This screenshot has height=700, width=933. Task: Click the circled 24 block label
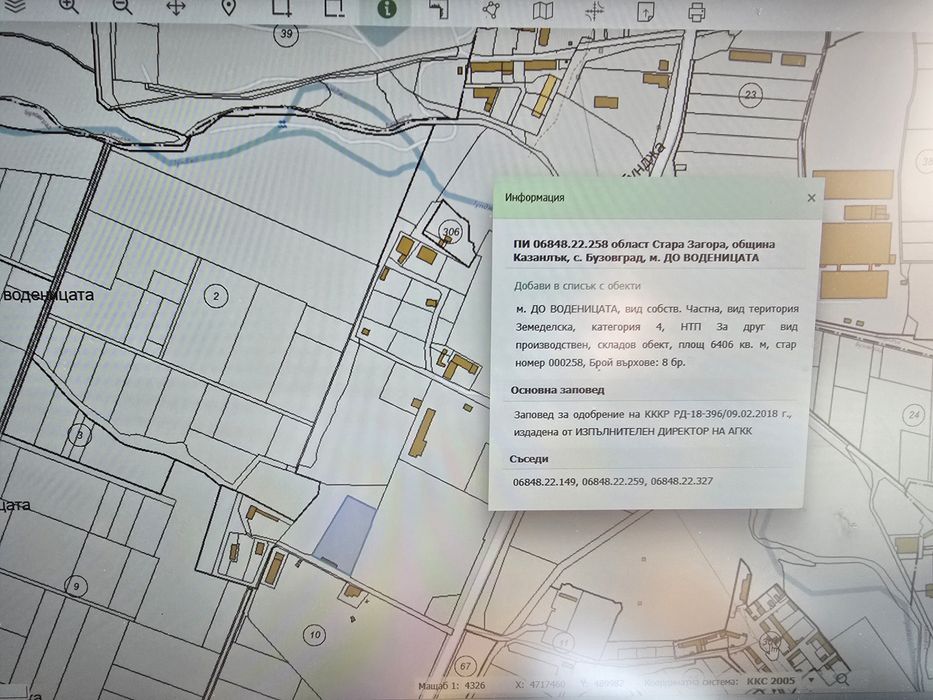point(913,414)
